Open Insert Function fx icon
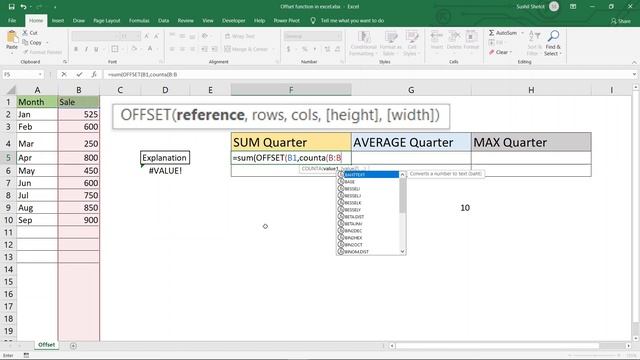 (x=94, y=74)
